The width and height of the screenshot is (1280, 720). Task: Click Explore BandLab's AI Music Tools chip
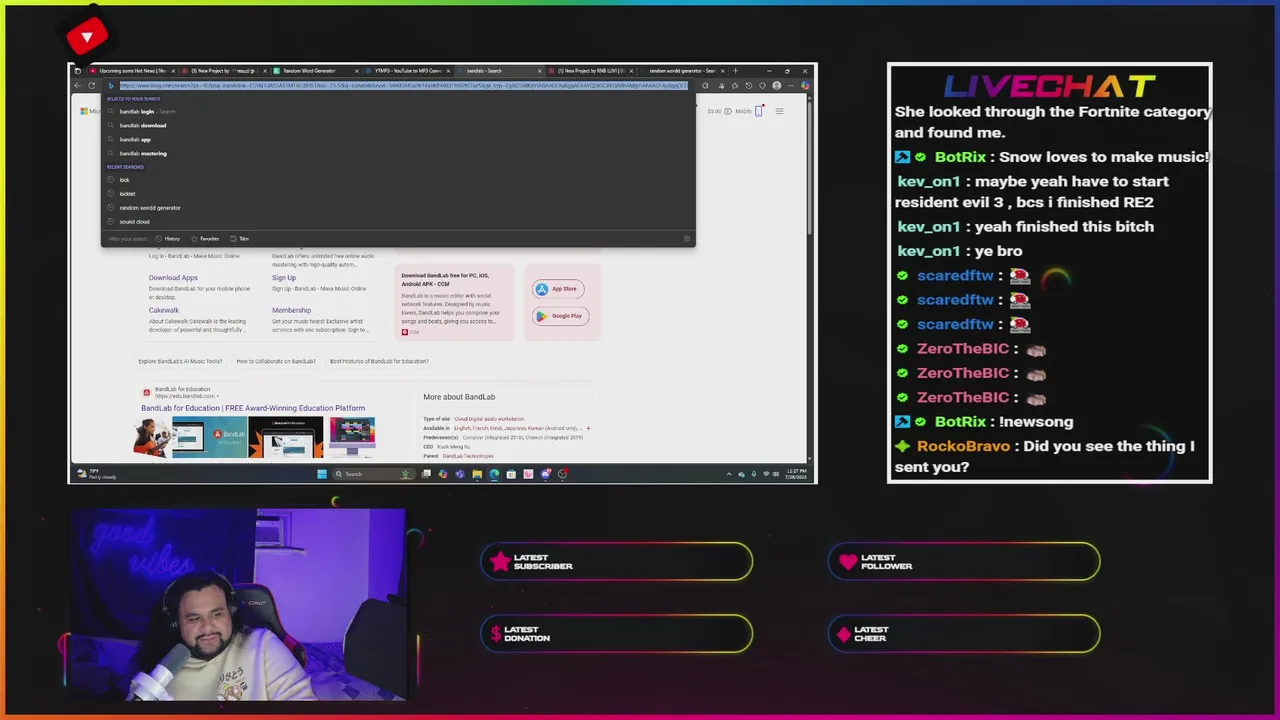180,362
